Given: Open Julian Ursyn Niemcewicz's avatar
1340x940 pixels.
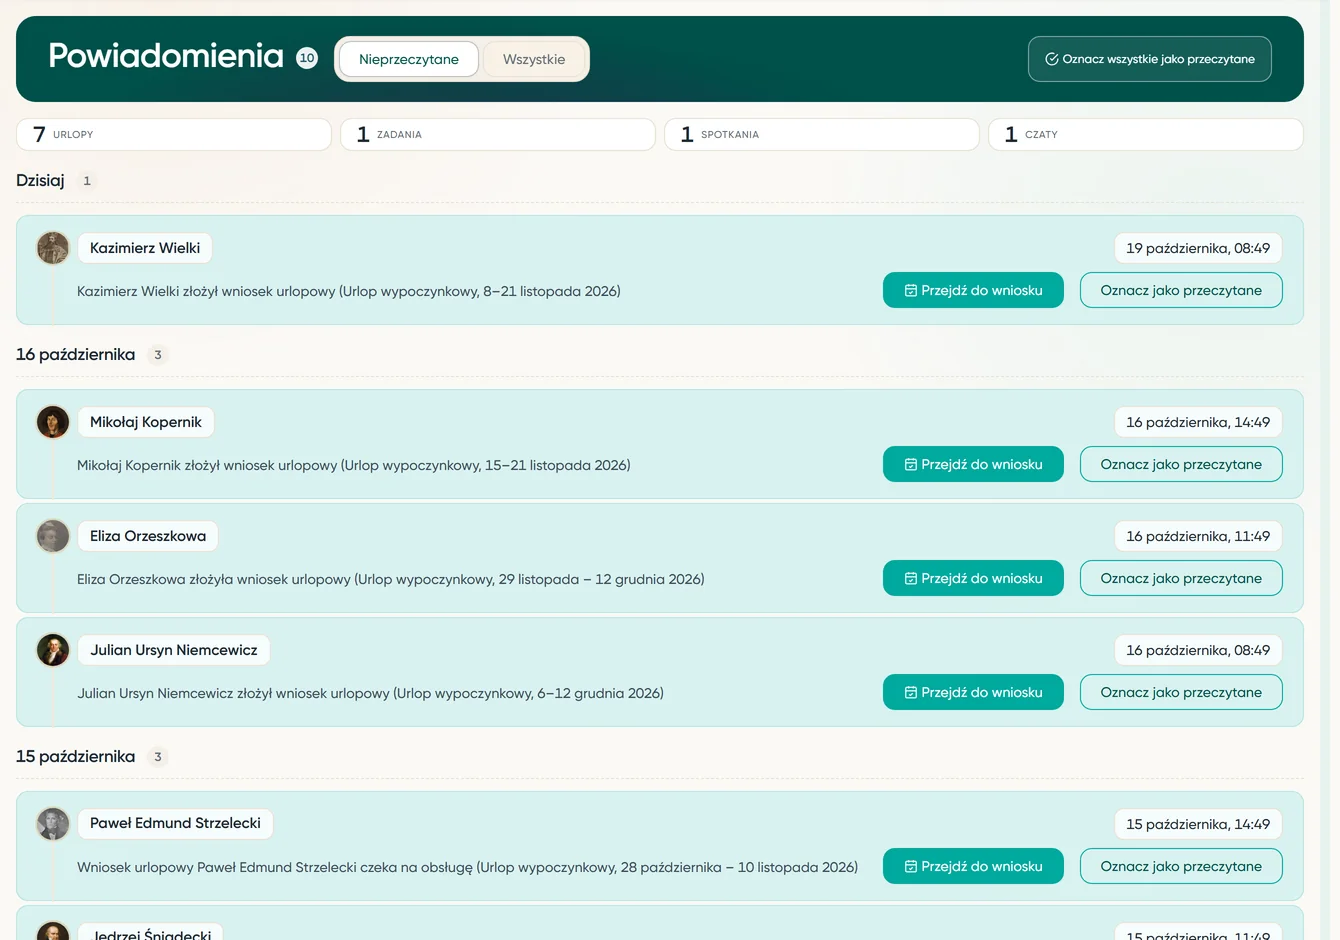Looking at the screenshot, I should [x=53, y=650].
